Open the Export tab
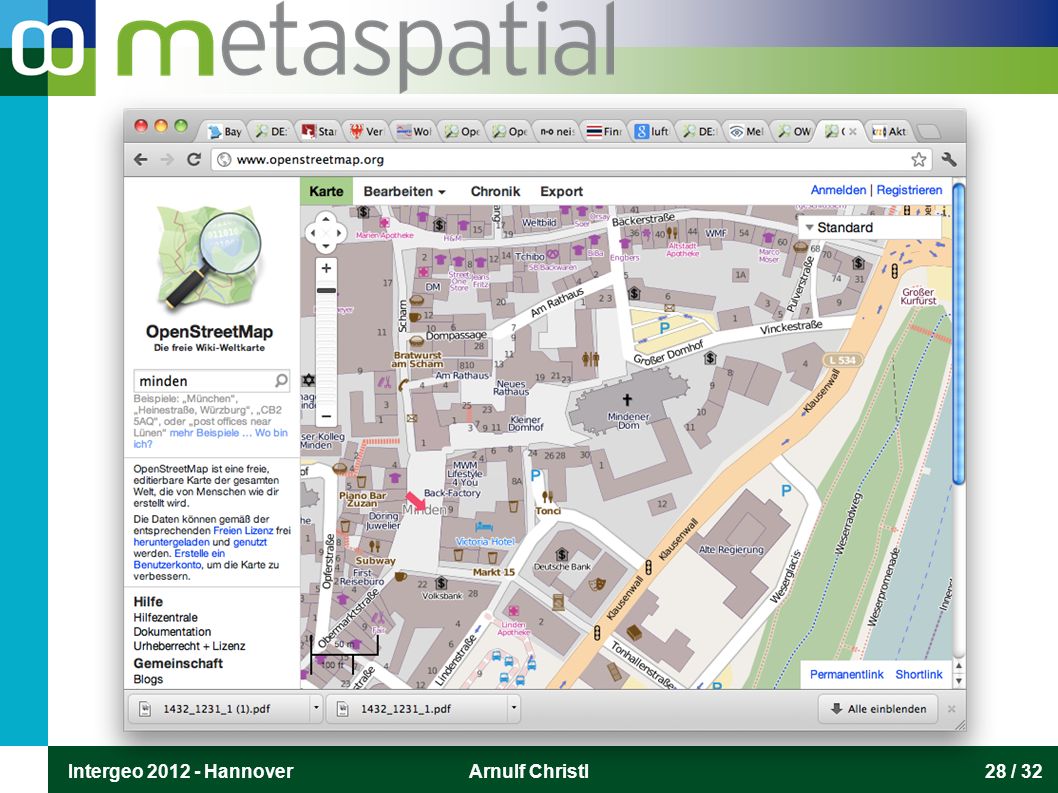 click(x=561, y=192)
